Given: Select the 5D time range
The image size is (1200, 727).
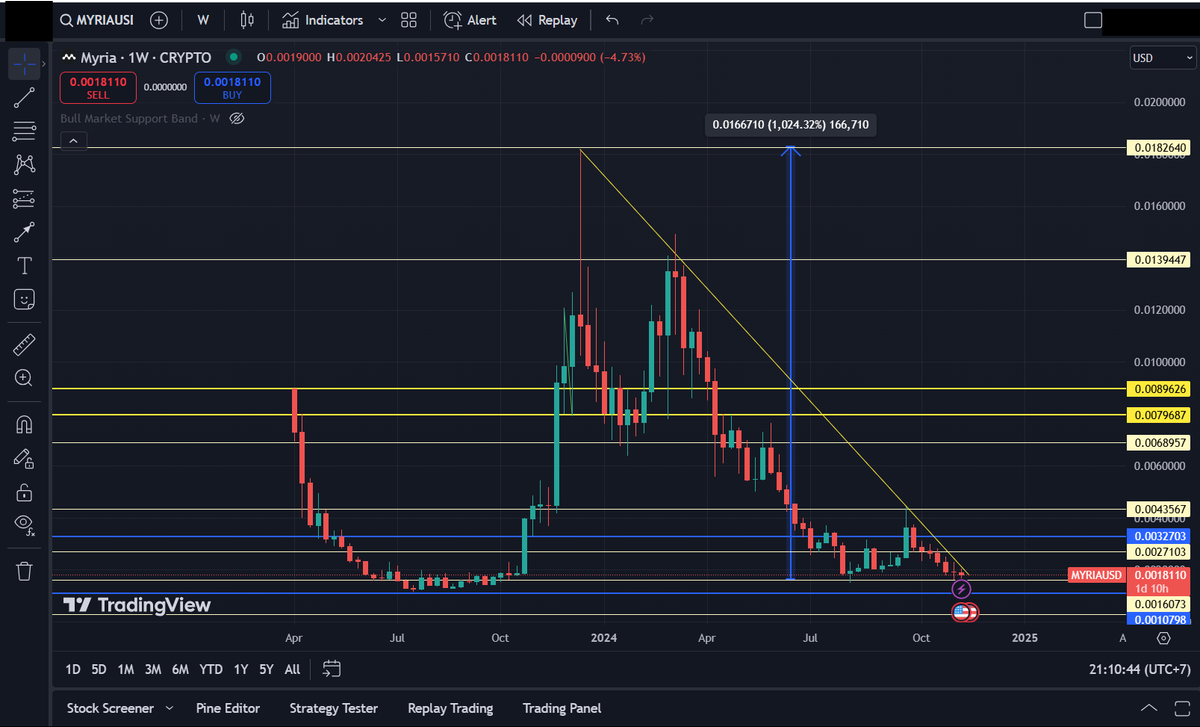Looking at the screenshot, I should point(98,668).
